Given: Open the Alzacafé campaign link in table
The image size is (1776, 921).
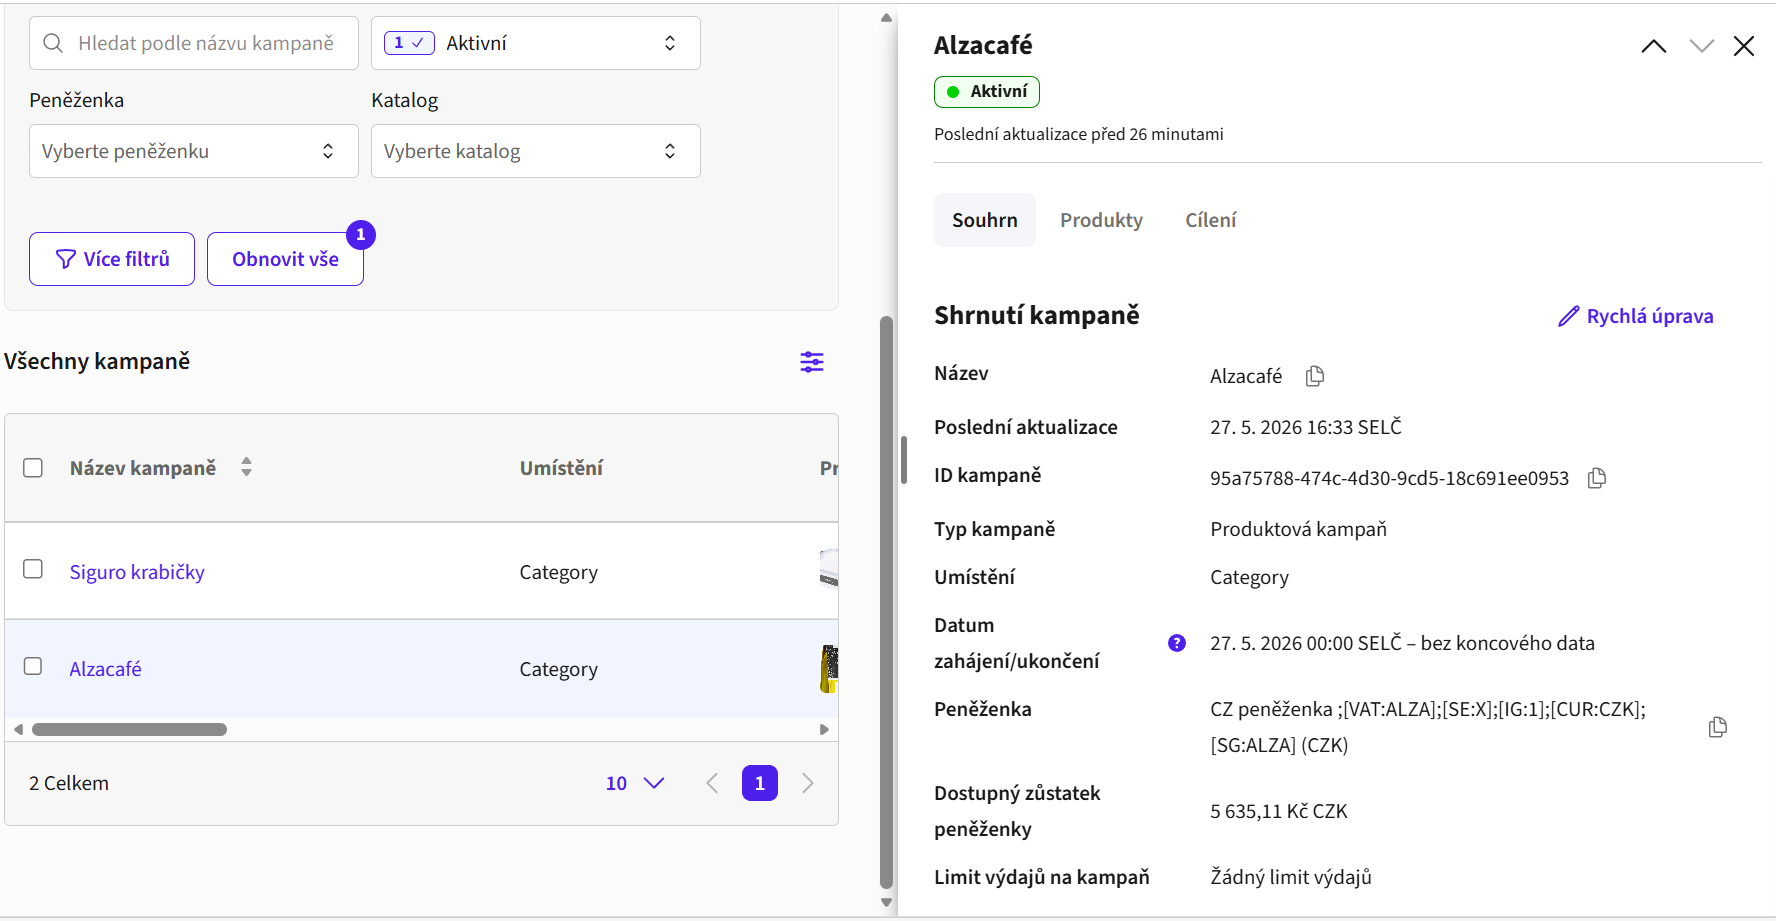Looking at the screenshot, I should click(x=105, y=669).
